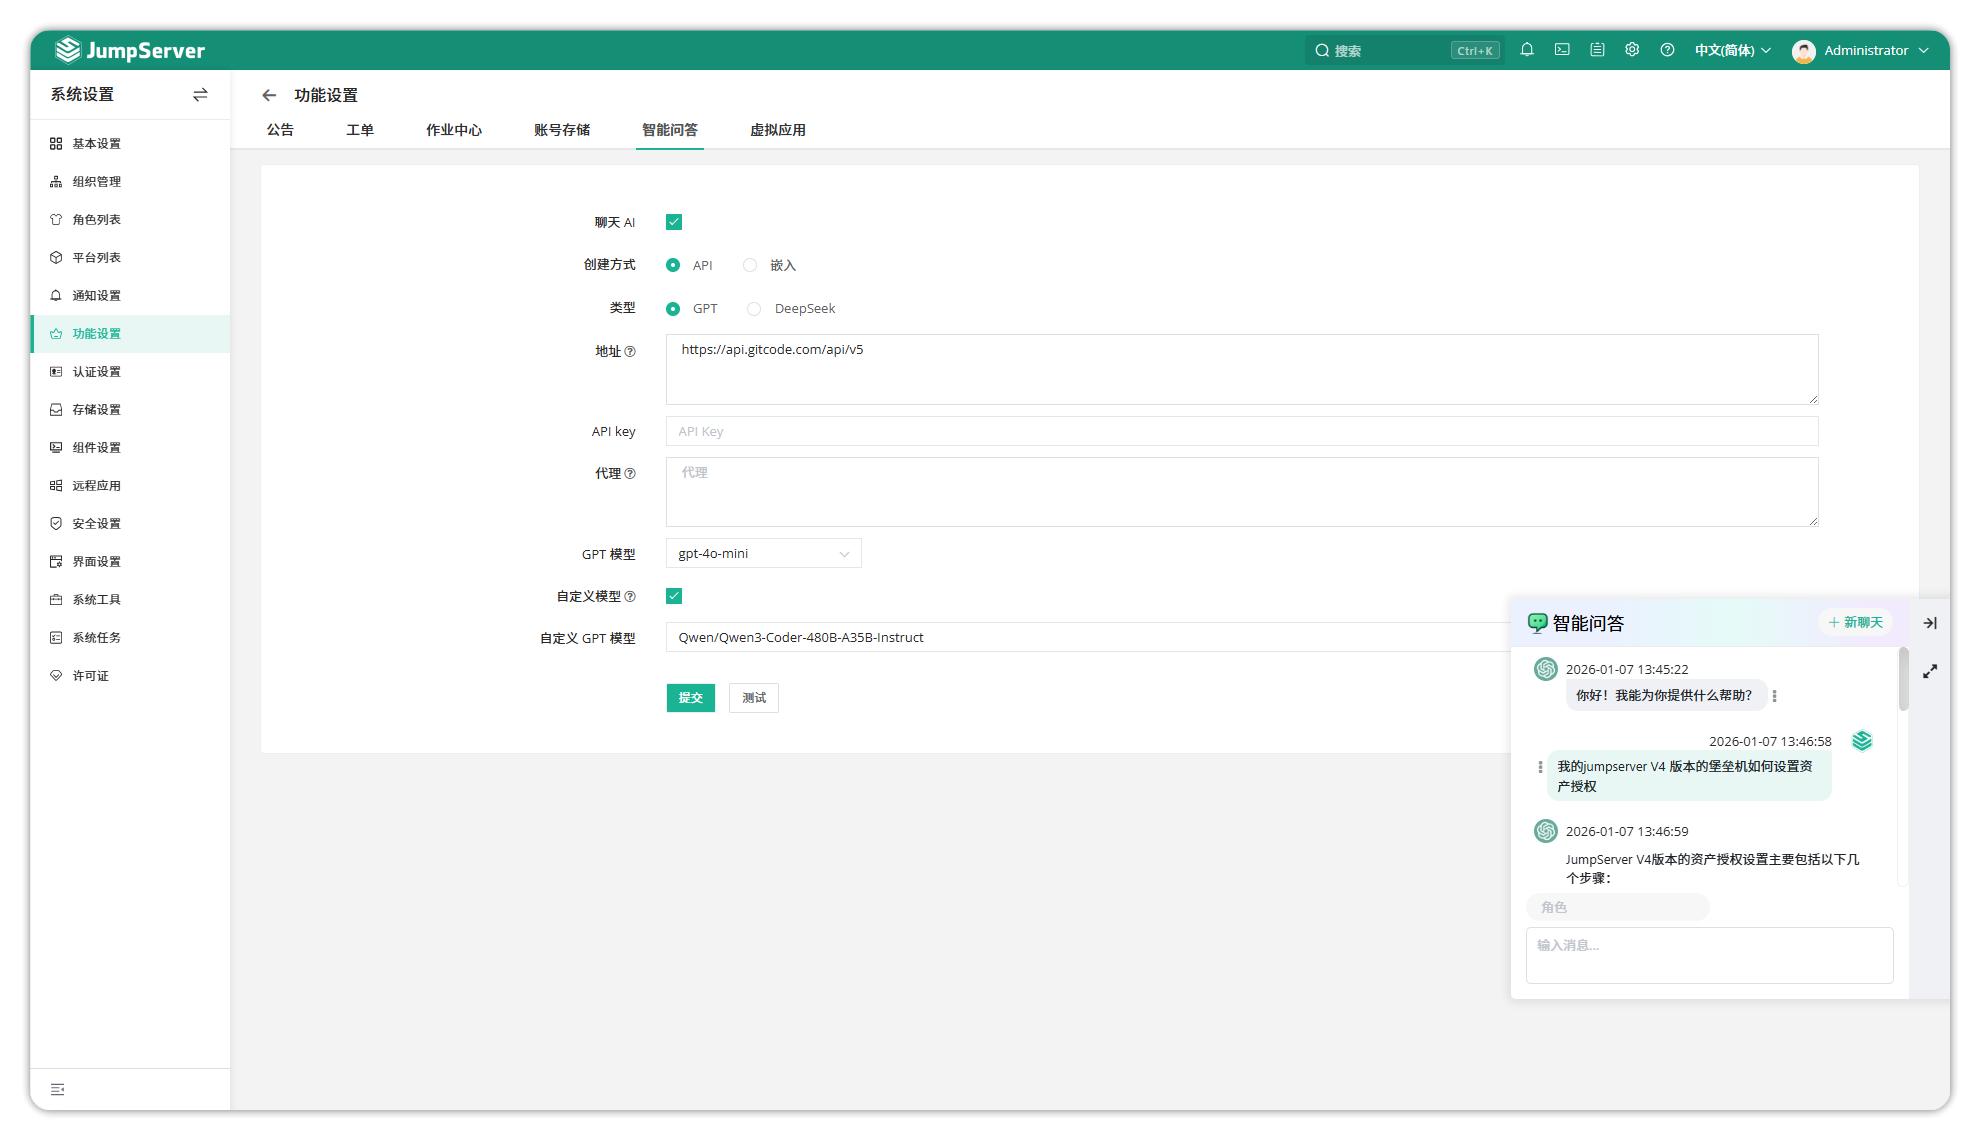
Task: Select the 嵌入 creation method radio
Action: [750, 265]
